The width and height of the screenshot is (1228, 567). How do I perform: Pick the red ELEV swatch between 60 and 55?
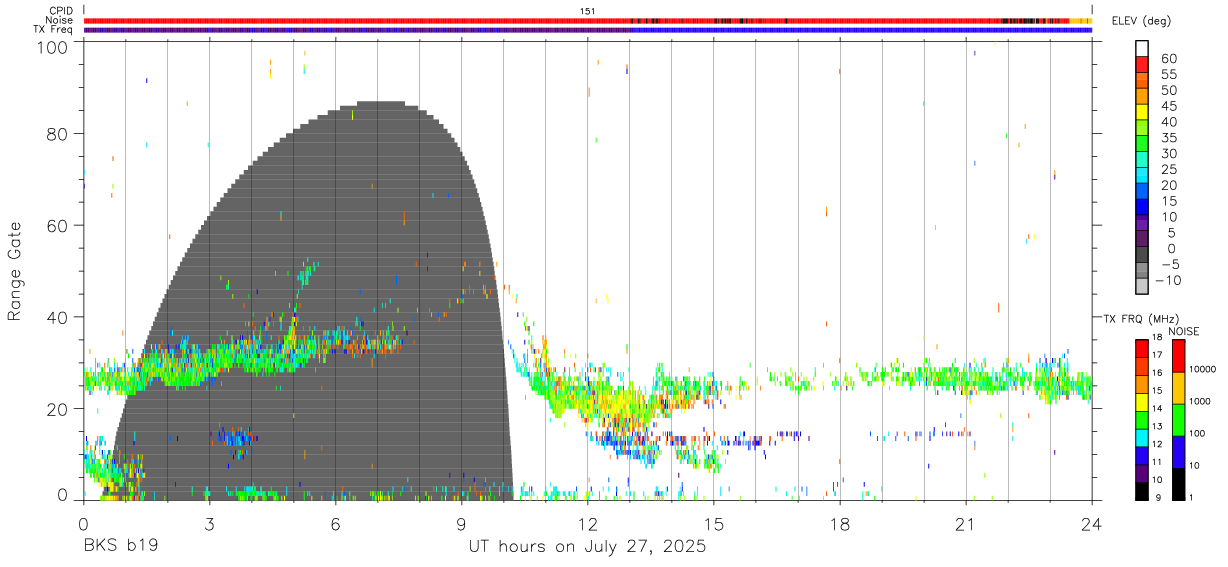point(1142,65)
